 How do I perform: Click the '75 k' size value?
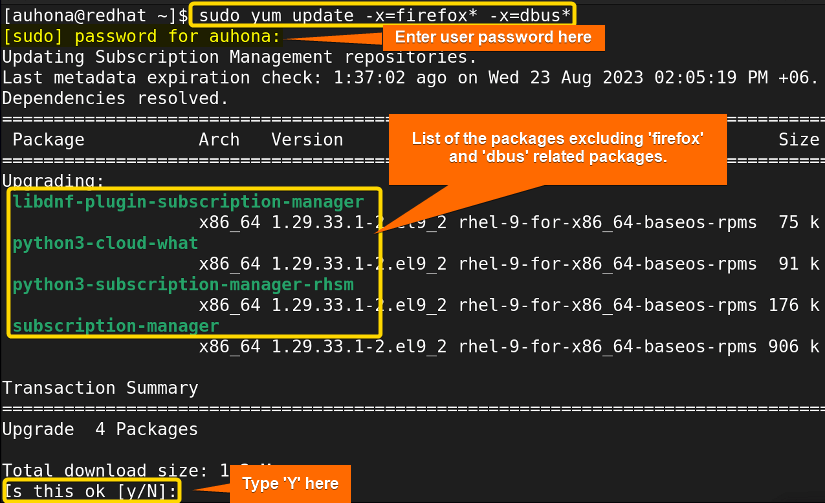799,223
